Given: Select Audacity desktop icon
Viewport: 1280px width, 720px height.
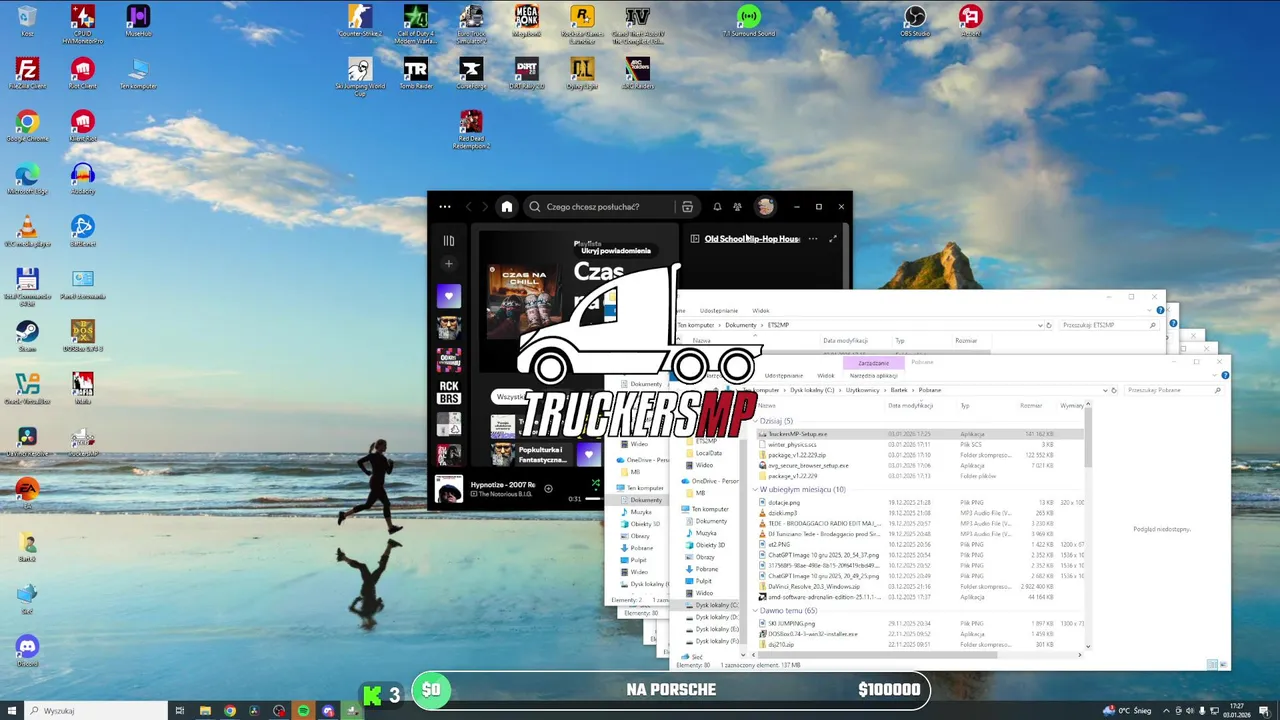Looking at the screenshot, I should pos(82,178).
